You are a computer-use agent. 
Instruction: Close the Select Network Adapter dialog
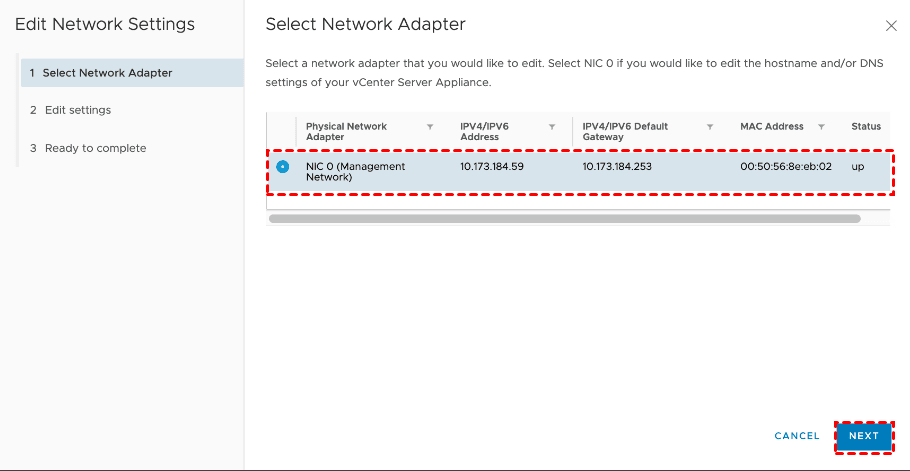click(891, 25)
